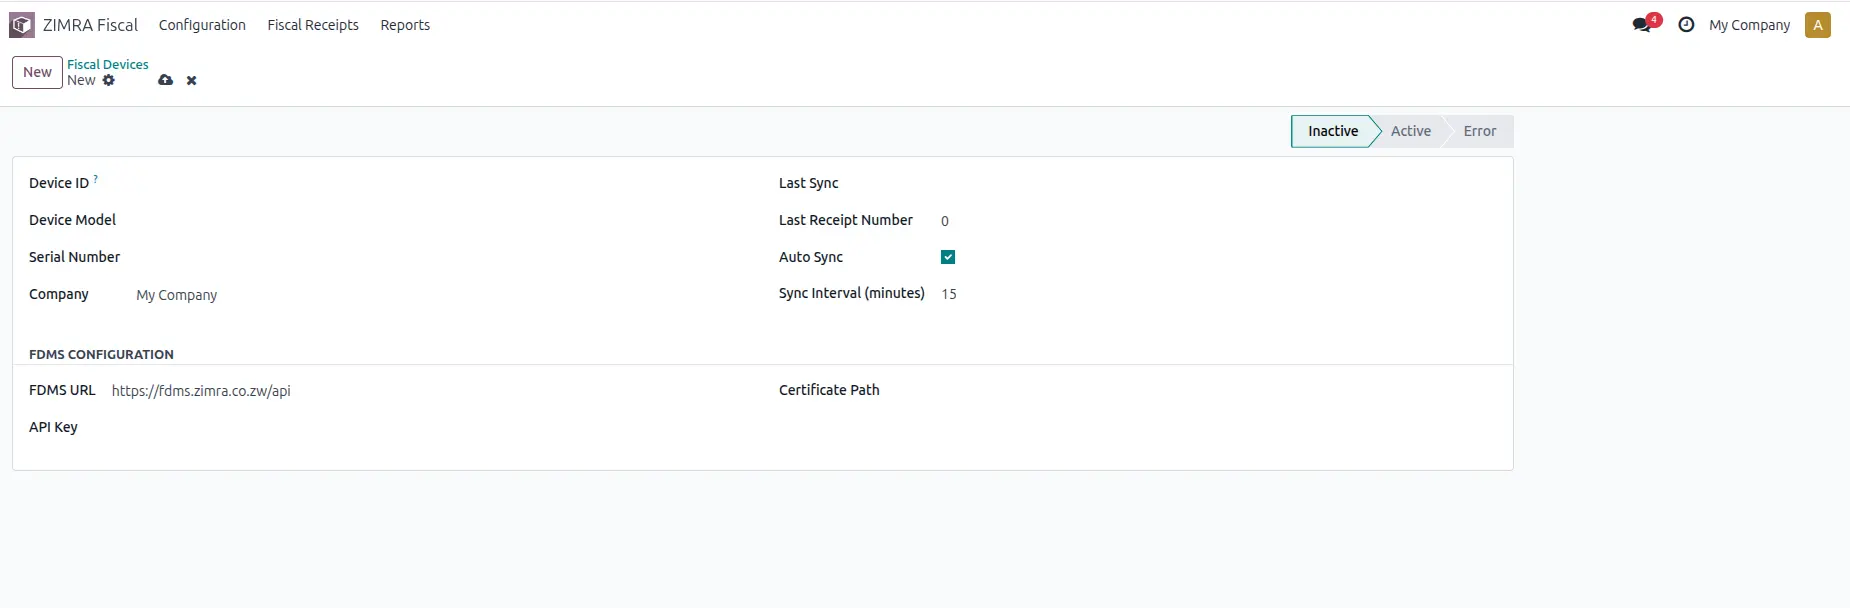The width and height of the screenshot is (1850, 608).
Task: Click the Device ID help question mark
Action: point(96,179)
